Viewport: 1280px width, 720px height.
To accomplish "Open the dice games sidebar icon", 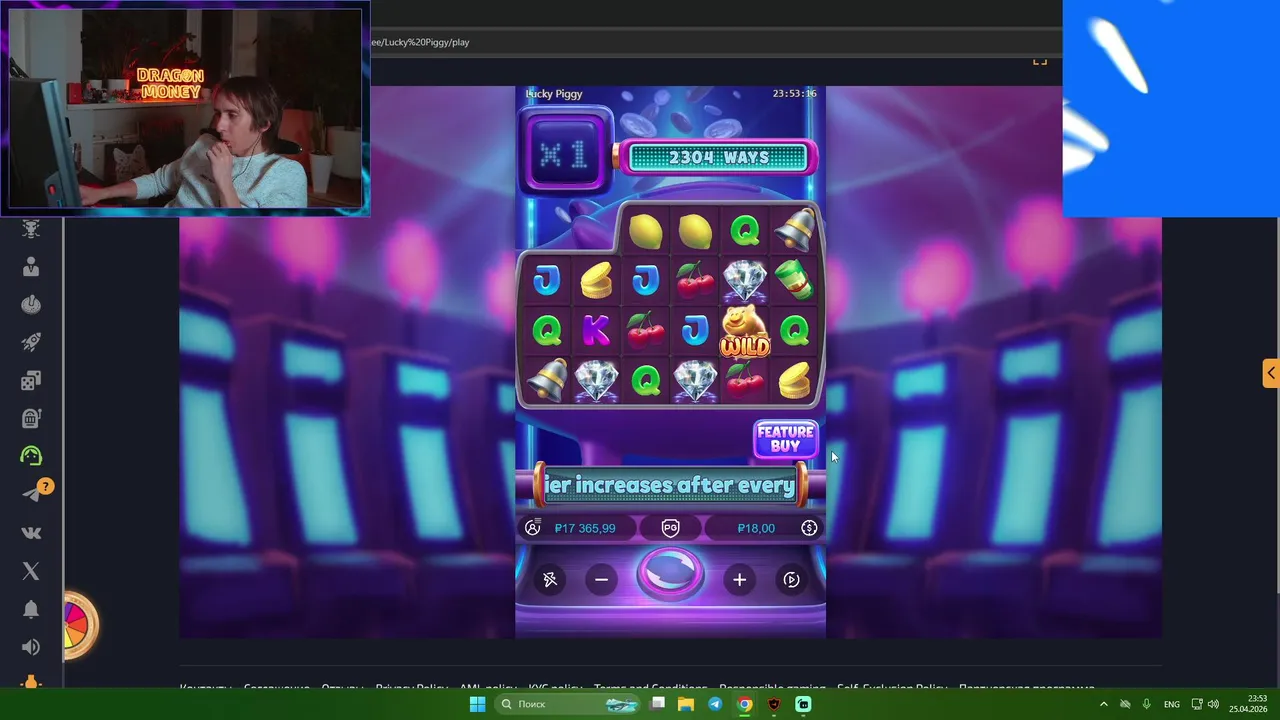I will (x=31, y=380).
